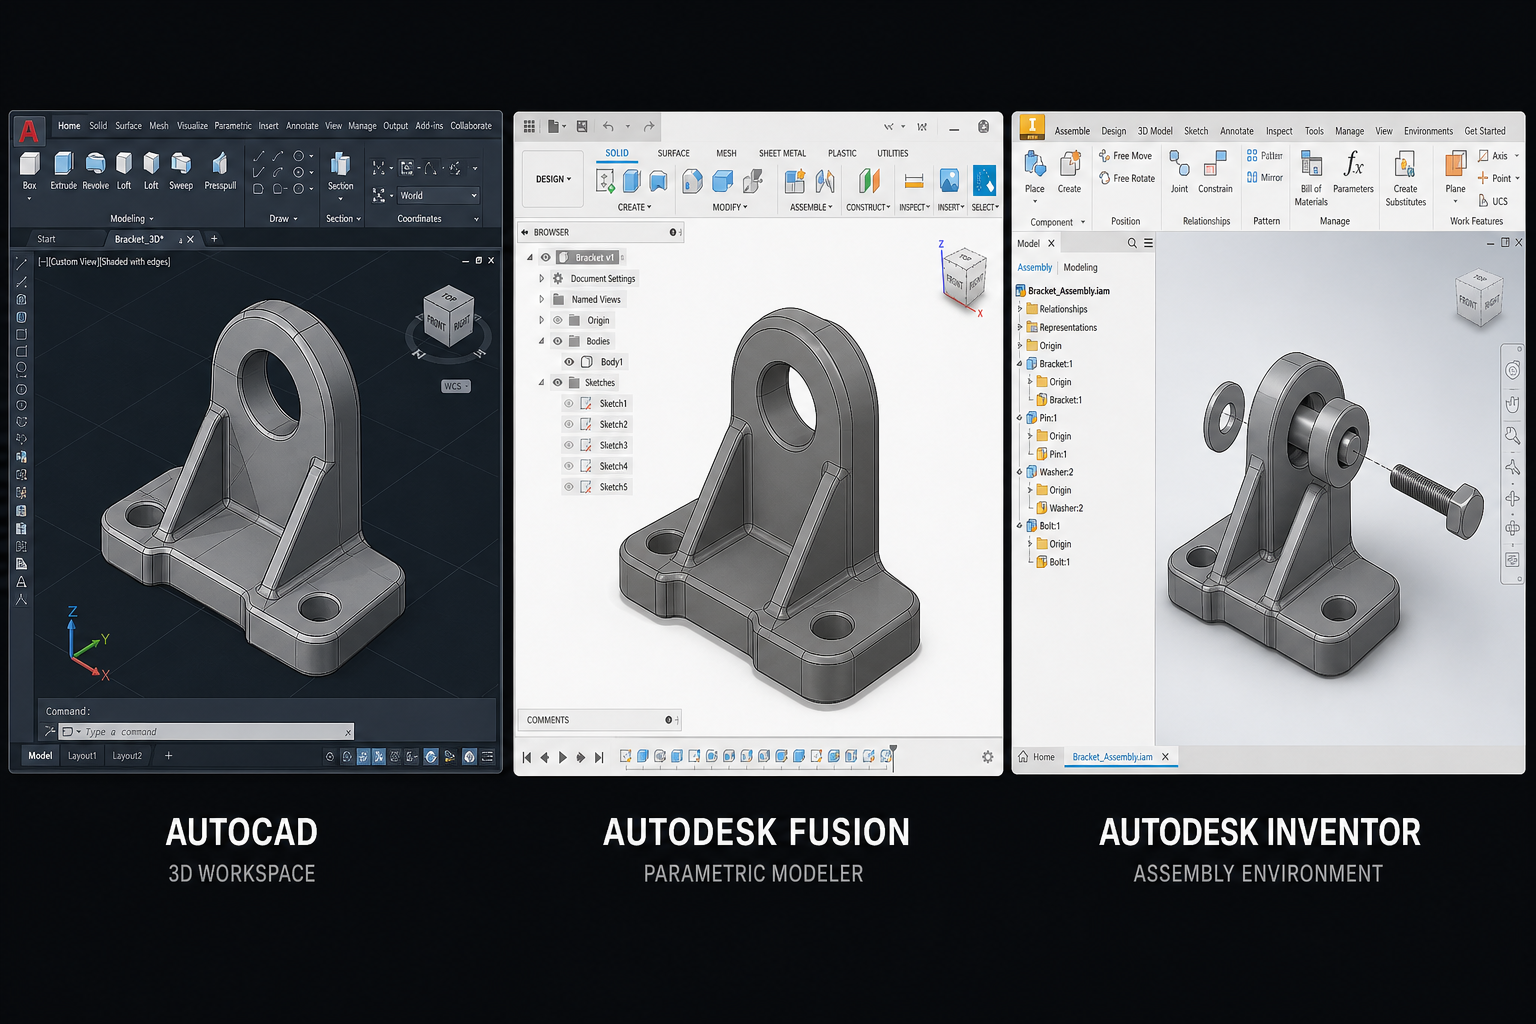
Task: Open the ASSEMBLE dropdown in Fusion
Action: click(x=811, y=207)
